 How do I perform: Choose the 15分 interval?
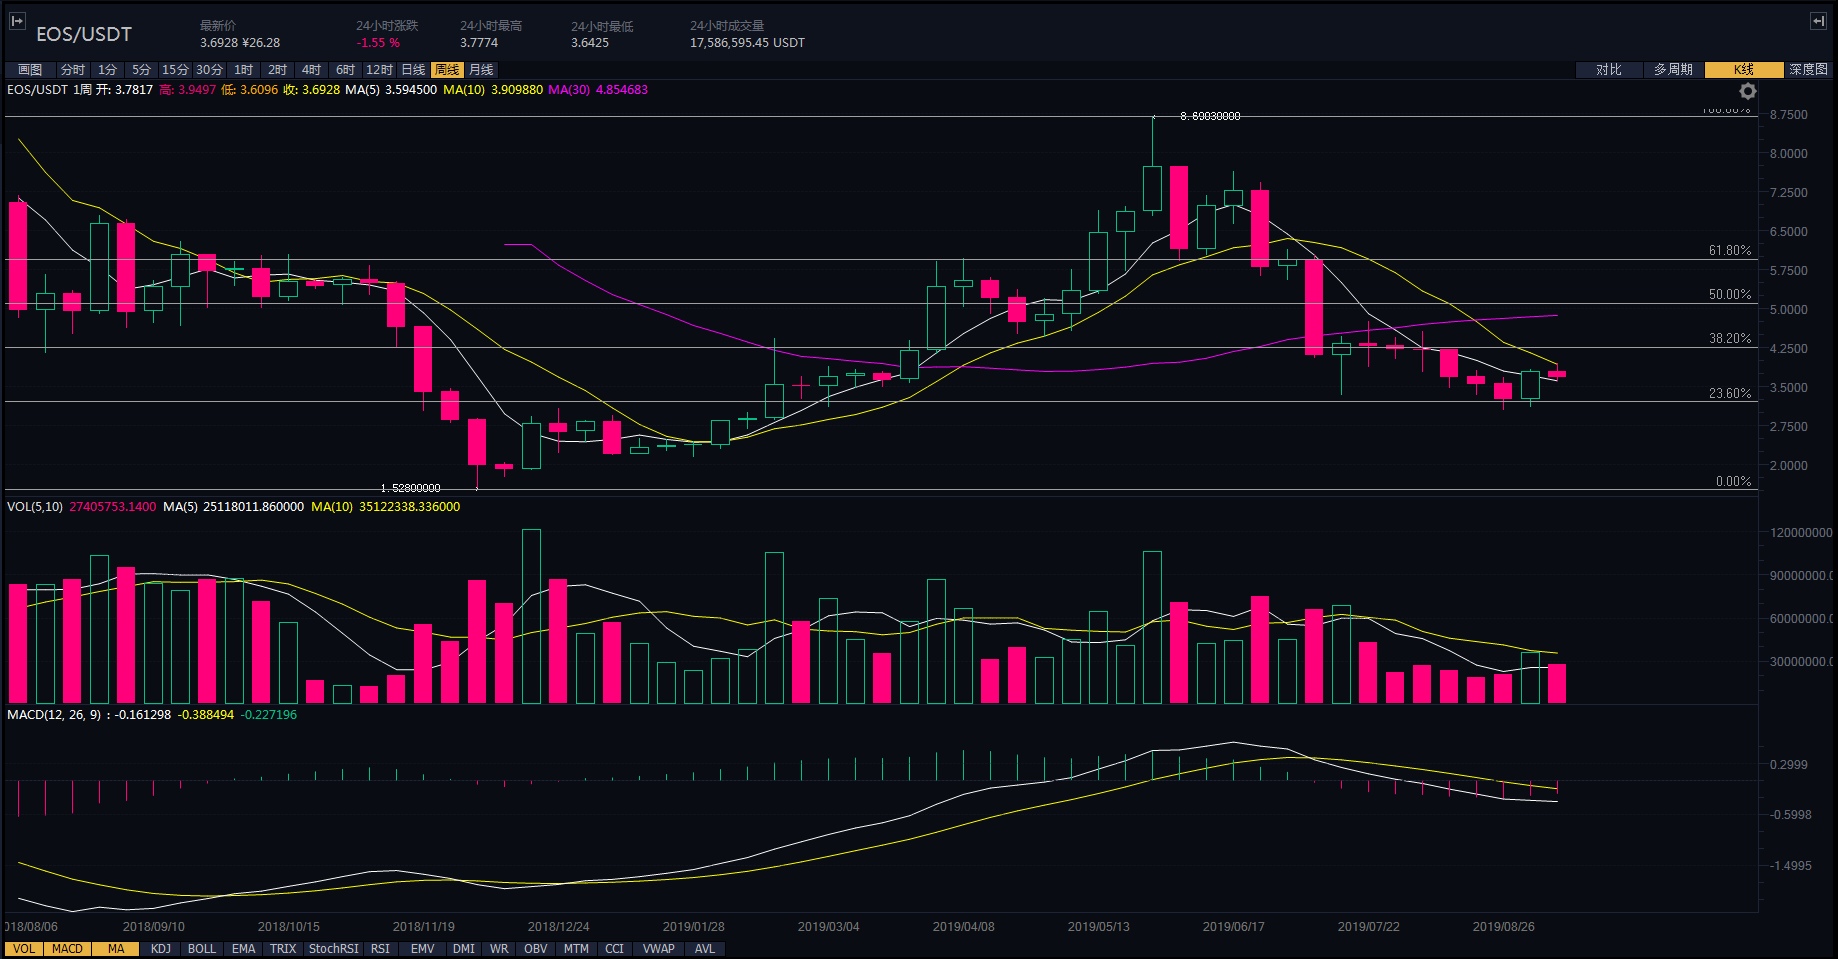175,70
